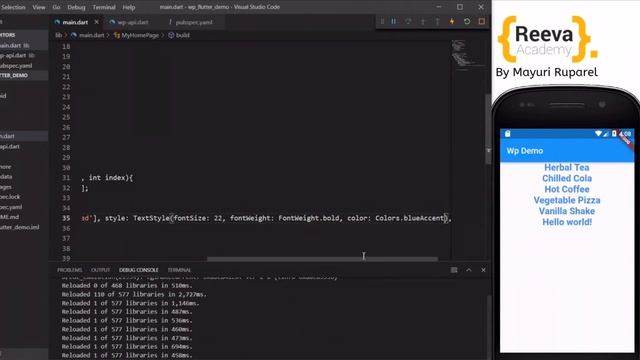This screenshot has width=640, height=360.
Task: Tap Herbal Tea in the emulator
Action: click(567, 167)
